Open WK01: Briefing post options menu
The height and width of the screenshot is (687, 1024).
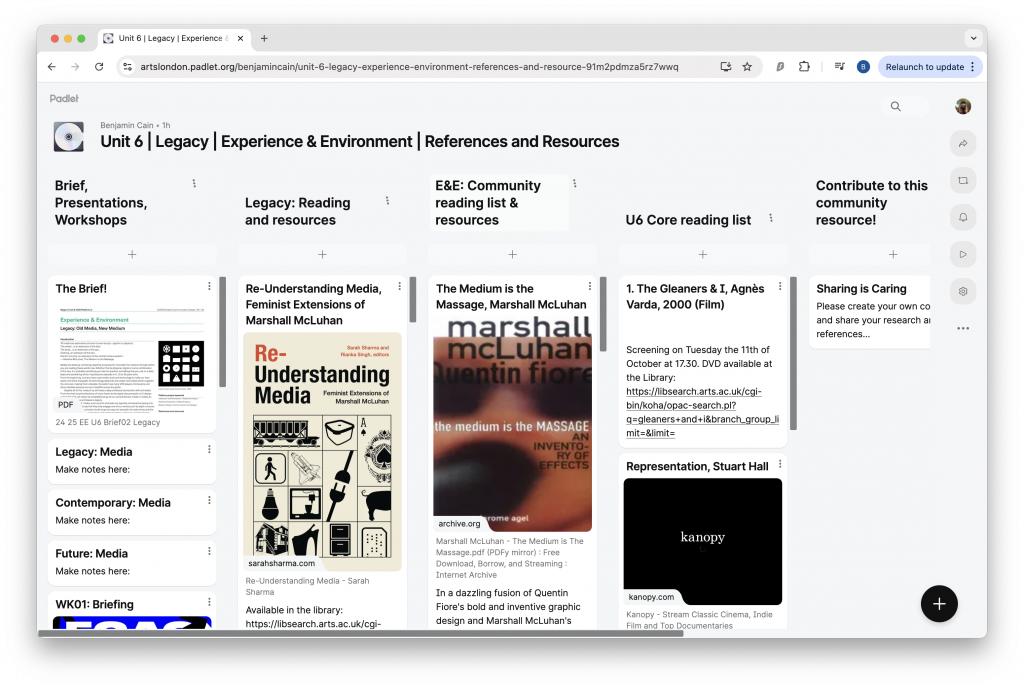pyautogui.click(x=209, y=602)
